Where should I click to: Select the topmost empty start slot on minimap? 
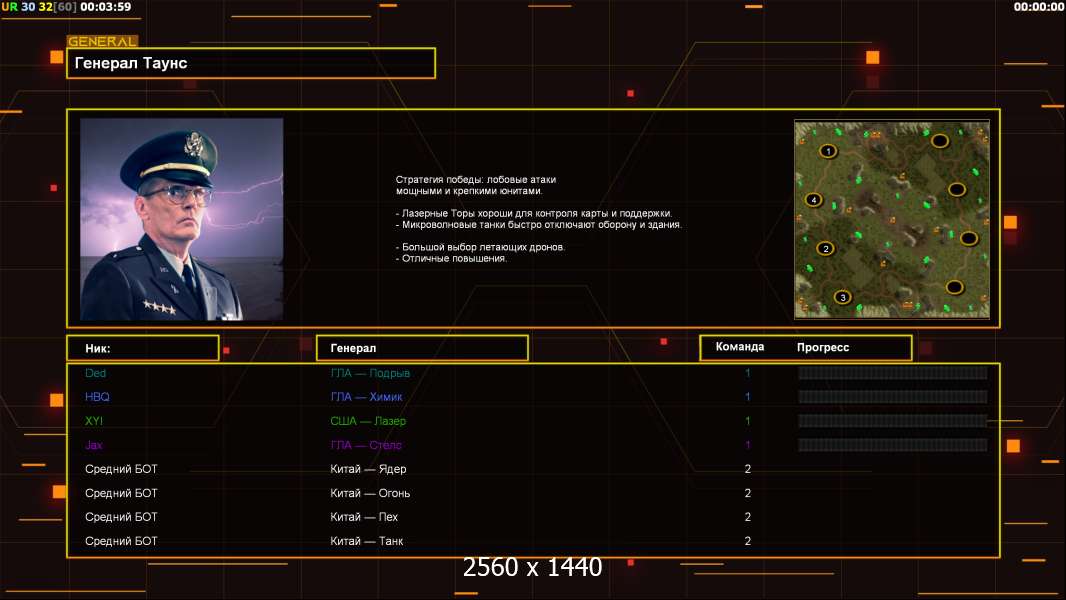pos(940,141)
